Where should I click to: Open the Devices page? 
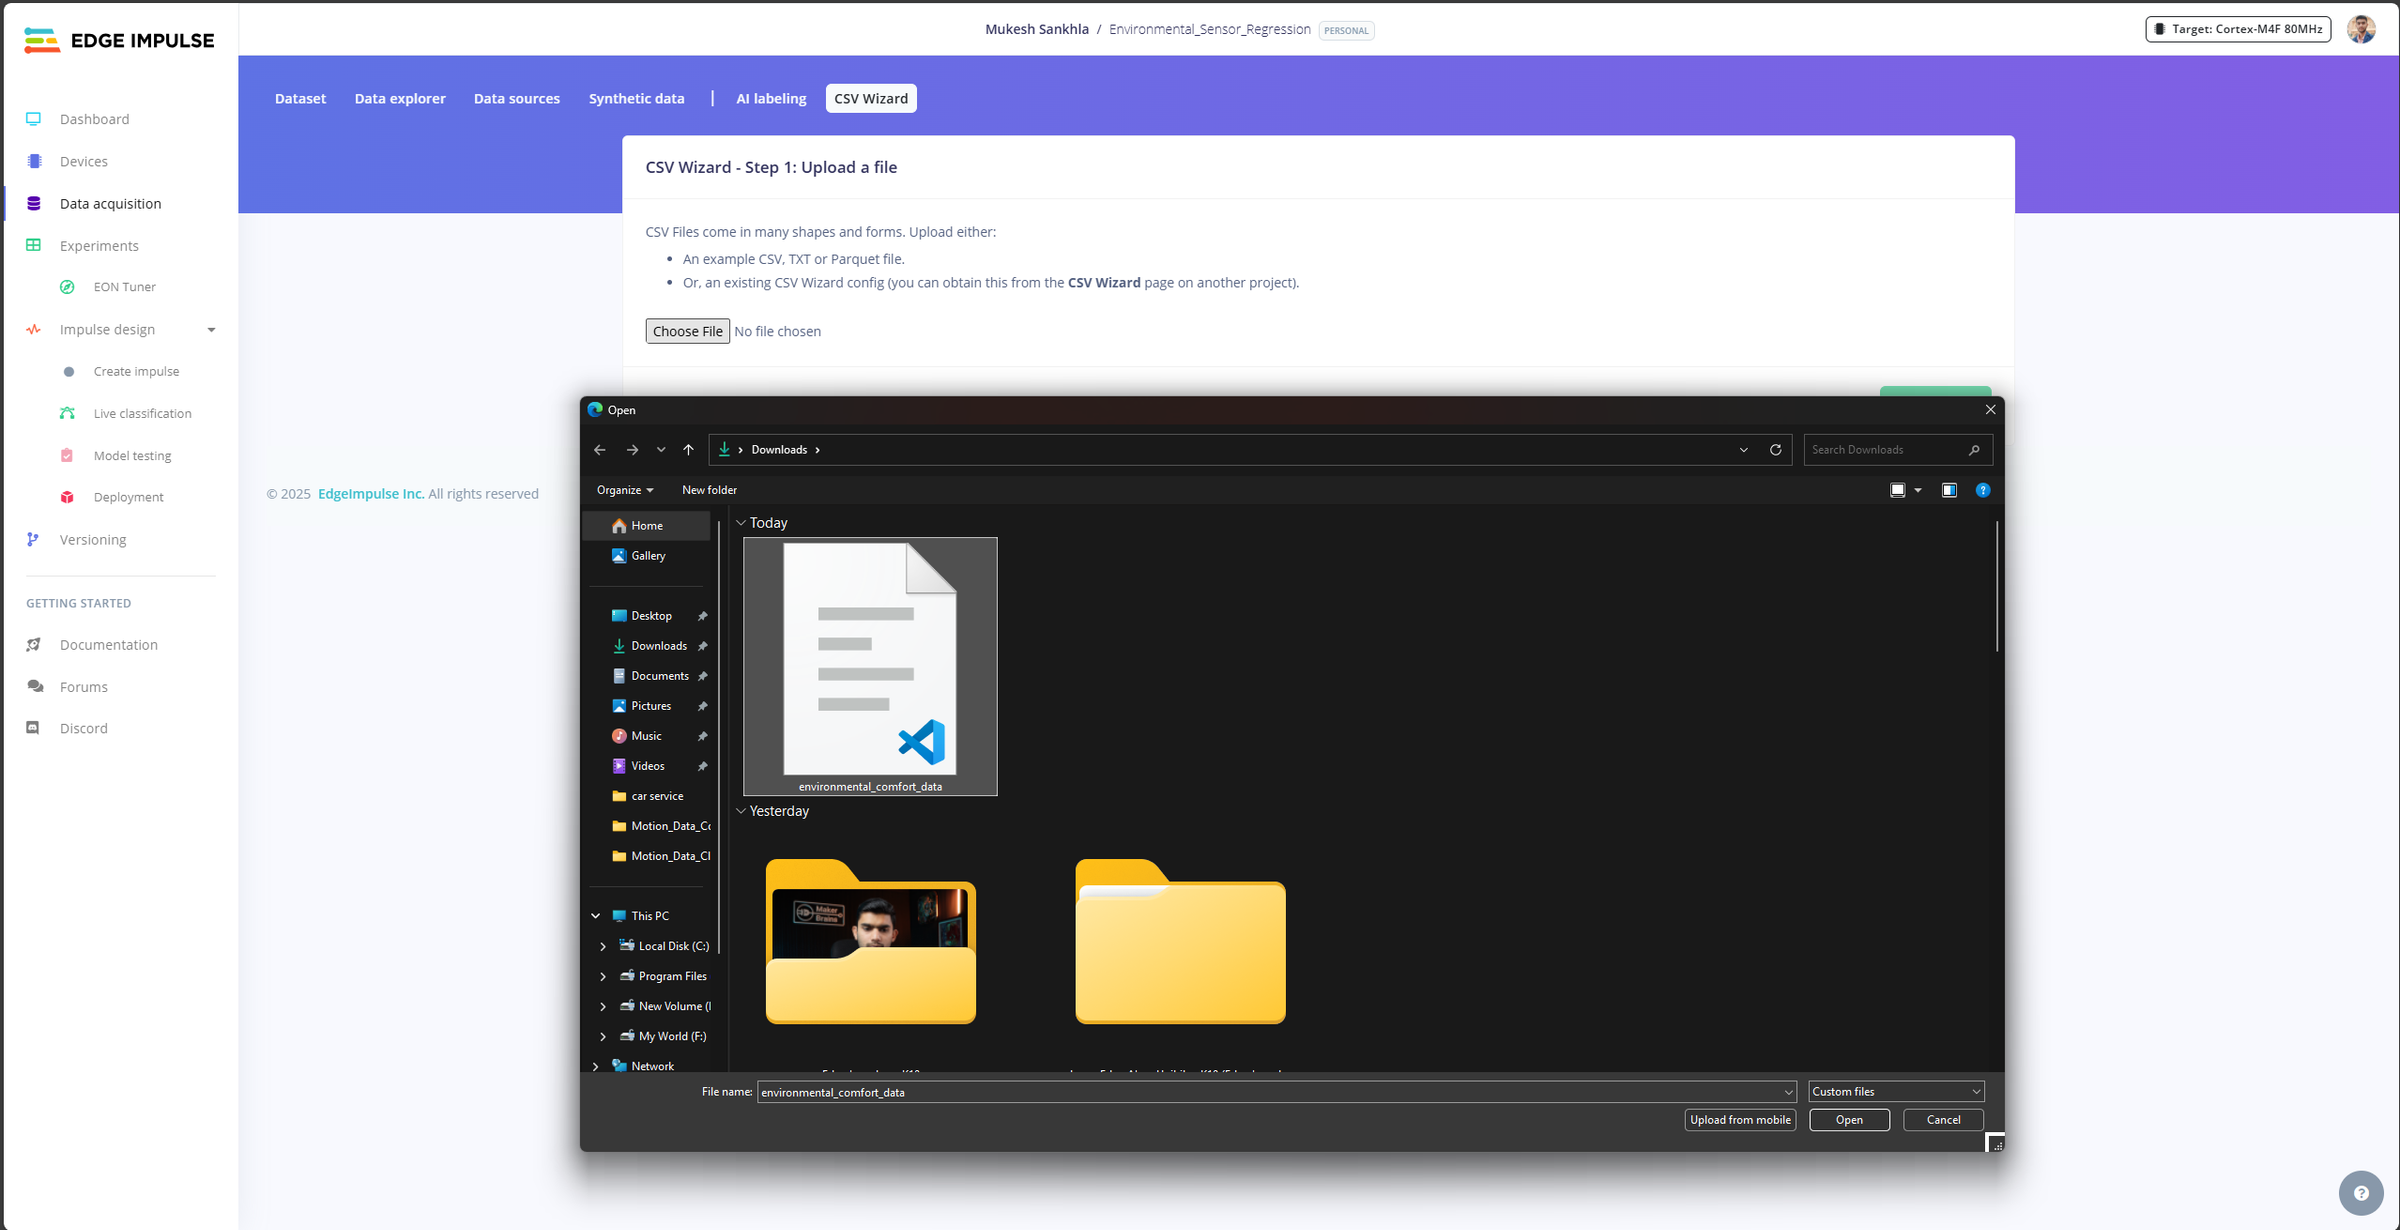coord(83,161)
